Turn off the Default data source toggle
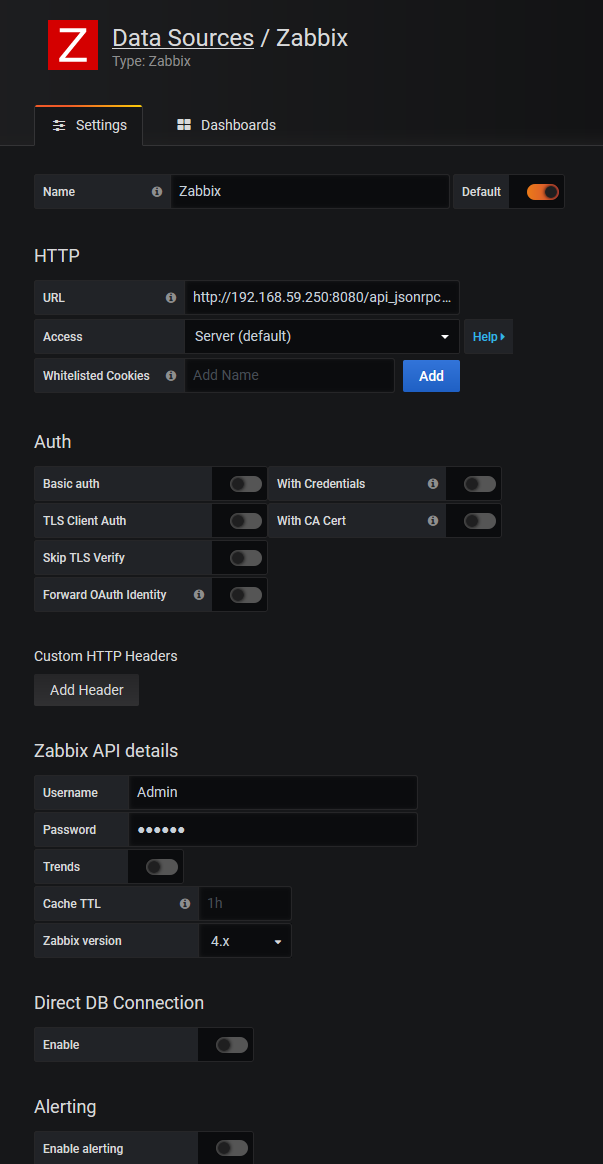Image resolution: width=603 pixels, height=1164 pixels. pyautogui.click(x=543, y=192)
